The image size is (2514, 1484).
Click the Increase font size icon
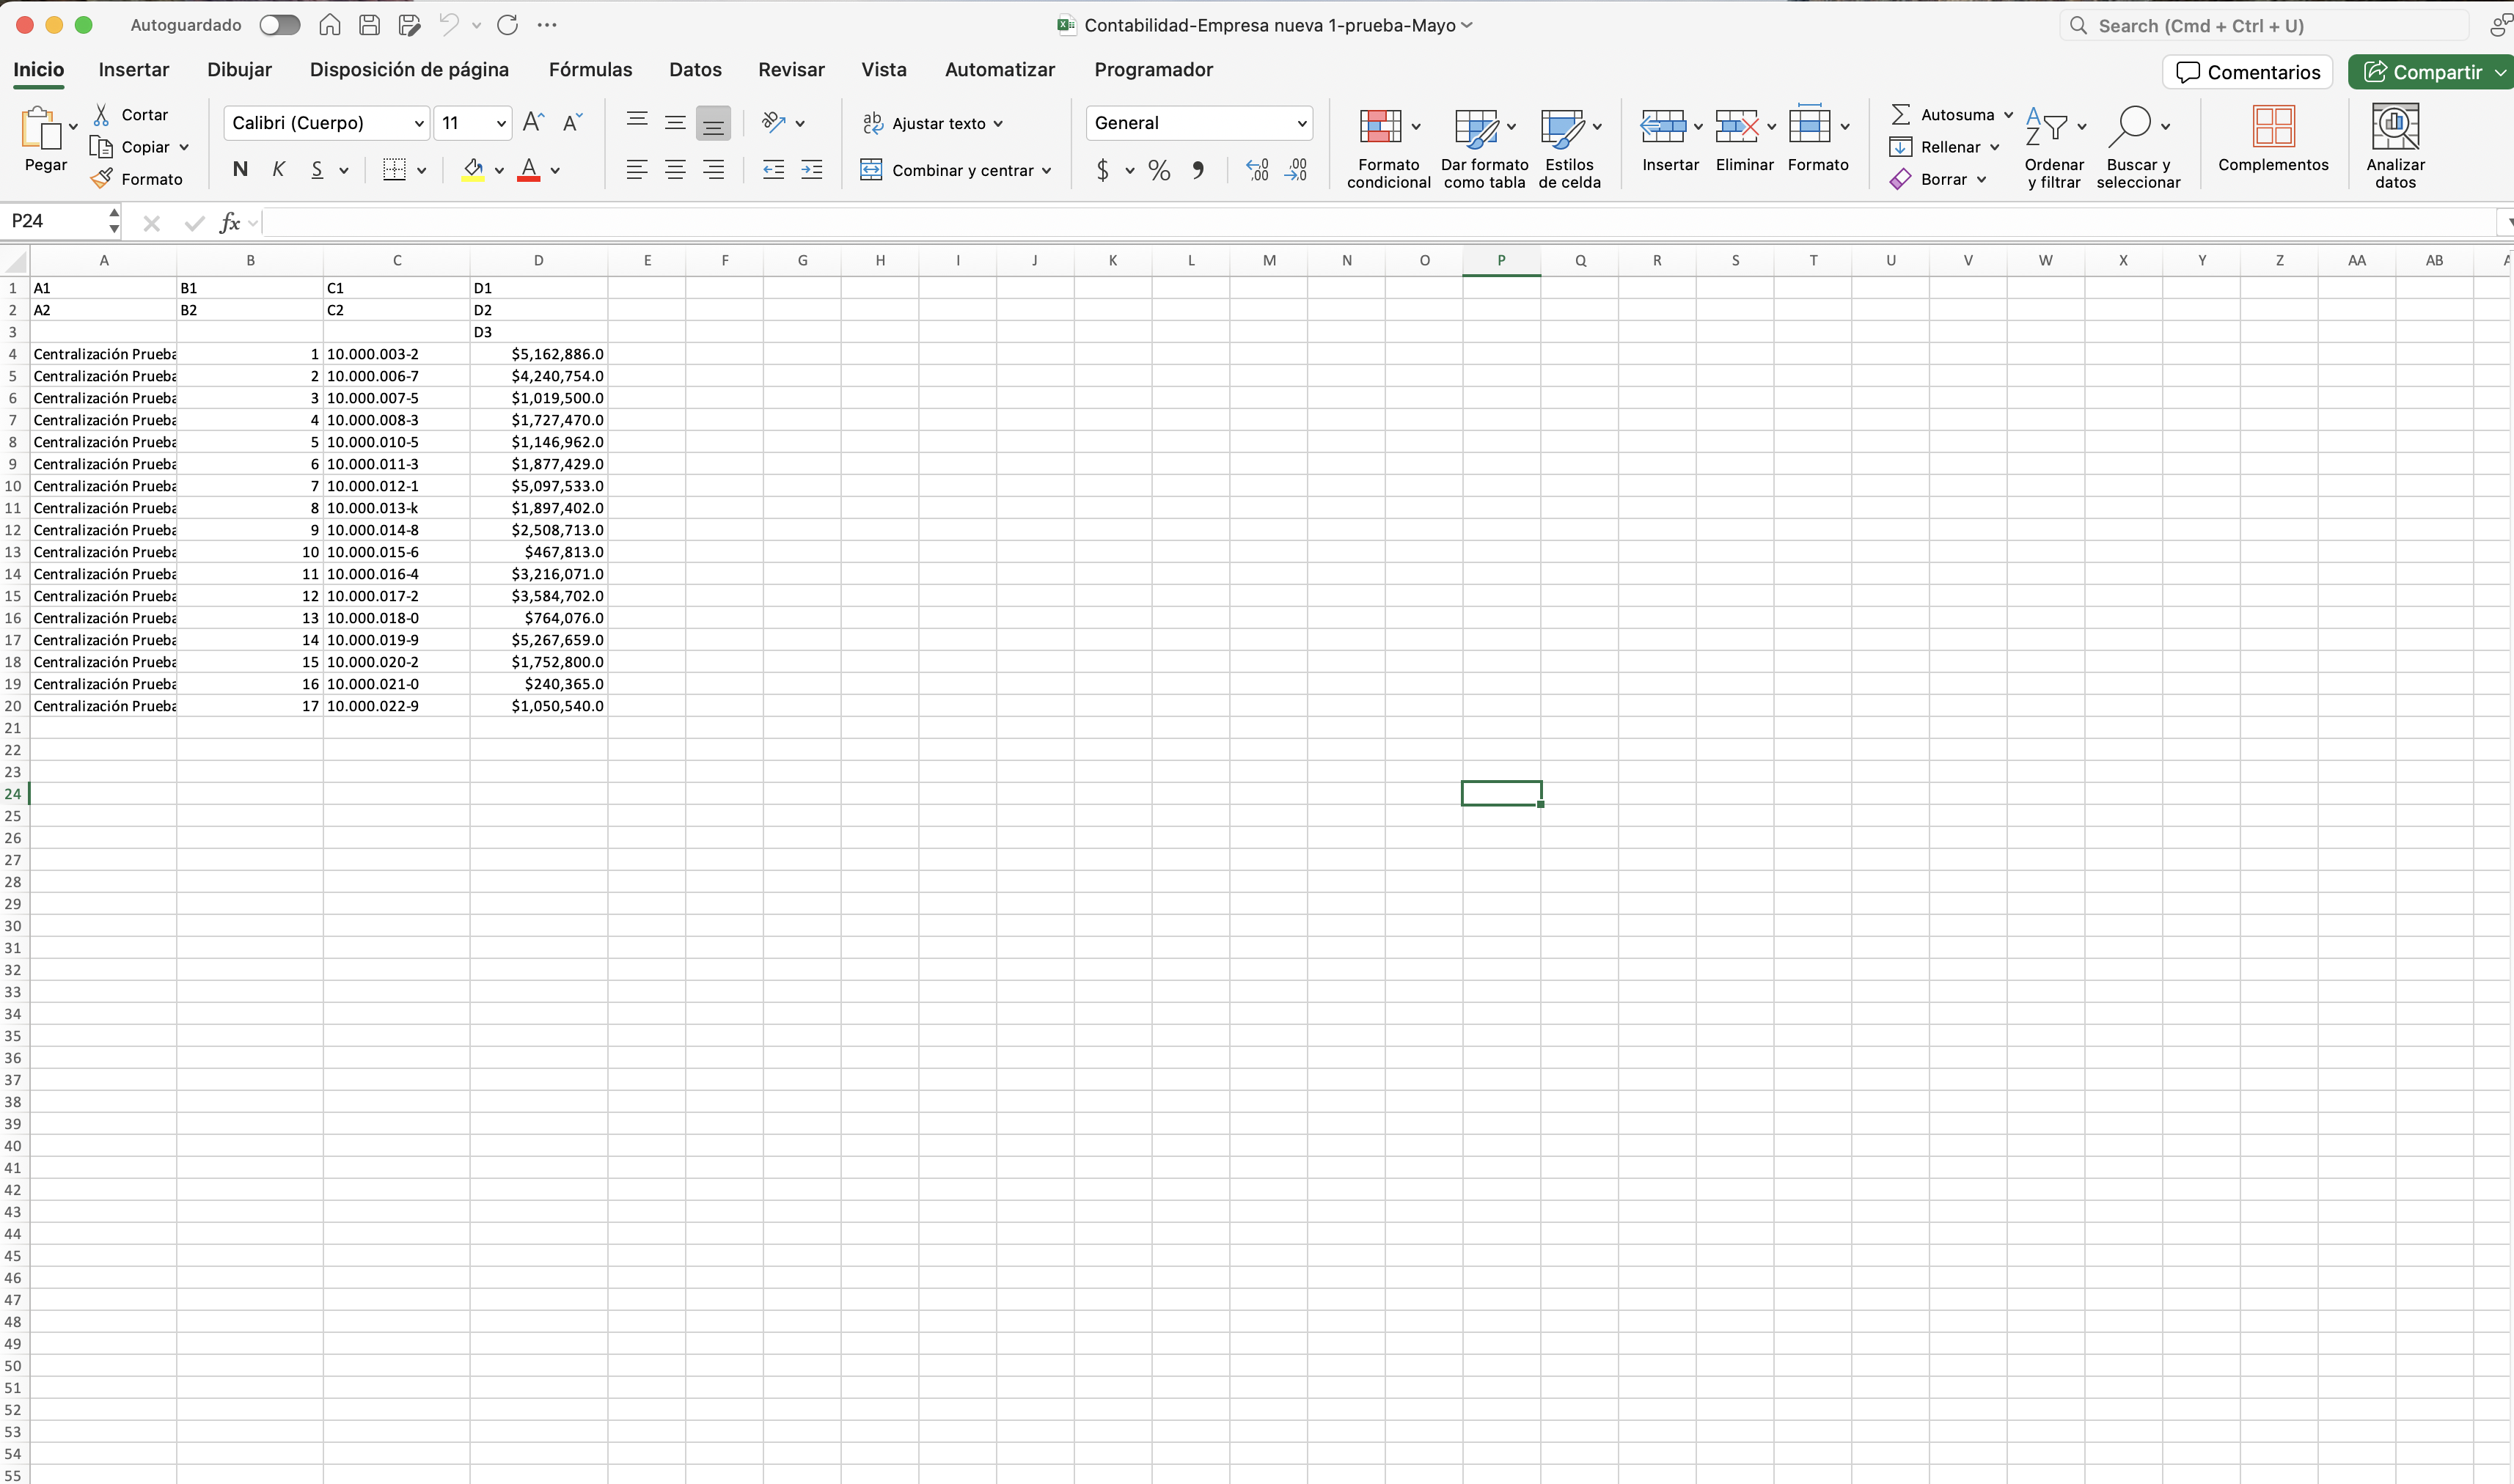click(x=533, y=122)
